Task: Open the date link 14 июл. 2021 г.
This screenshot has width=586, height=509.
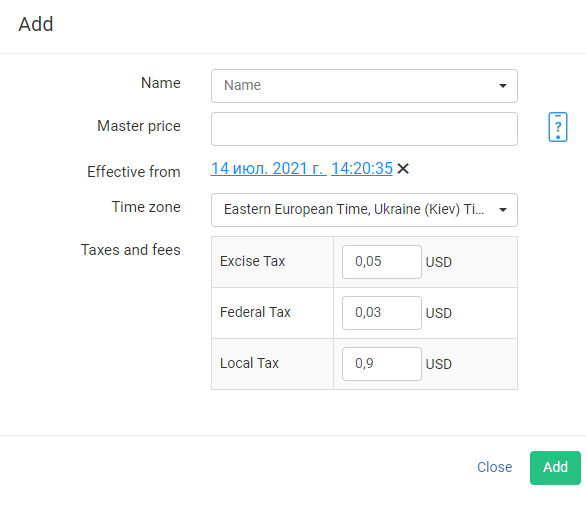Action: tap(268, 169)
